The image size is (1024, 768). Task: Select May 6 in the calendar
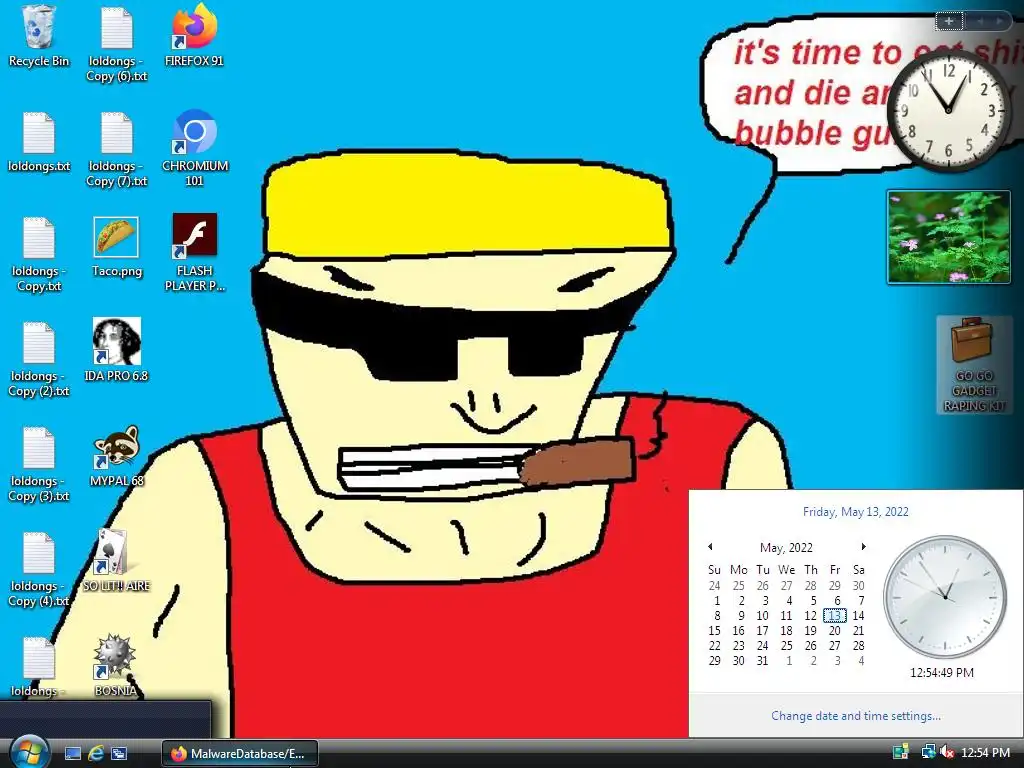[x=837, y=600]
